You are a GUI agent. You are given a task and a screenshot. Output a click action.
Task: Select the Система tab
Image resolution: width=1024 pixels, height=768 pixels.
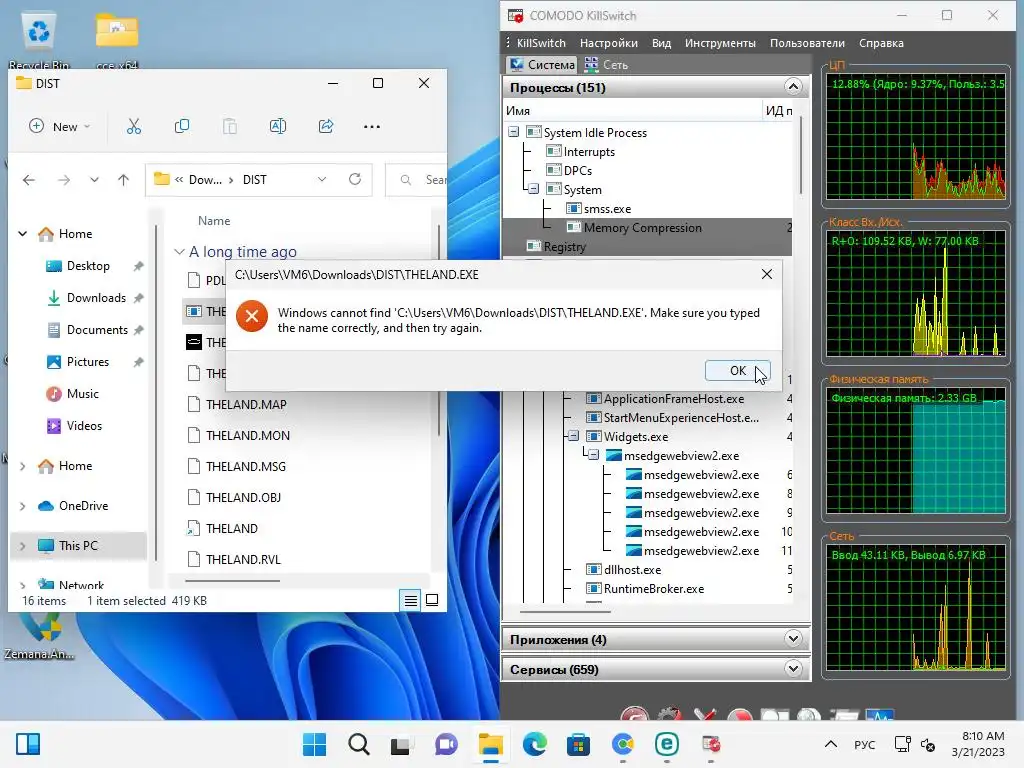(542, 65)
